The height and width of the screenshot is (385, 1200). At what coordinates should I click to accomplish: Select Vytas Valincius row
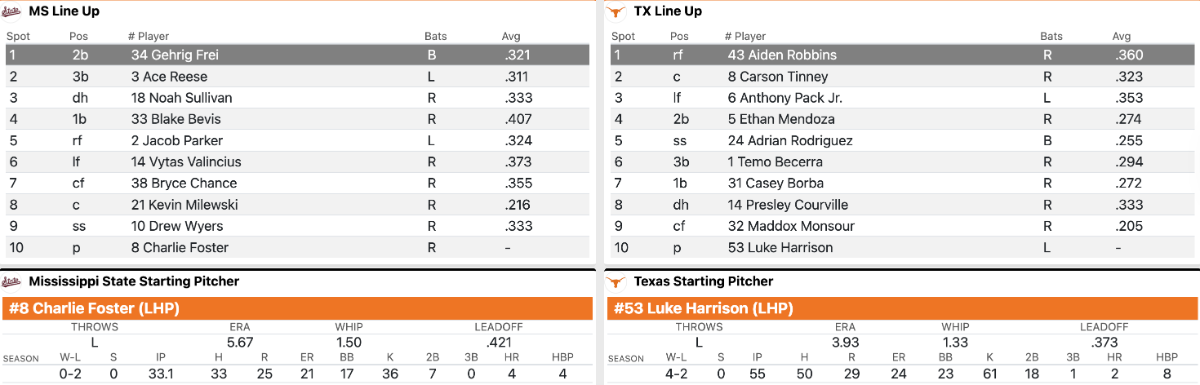click(297, 162)
